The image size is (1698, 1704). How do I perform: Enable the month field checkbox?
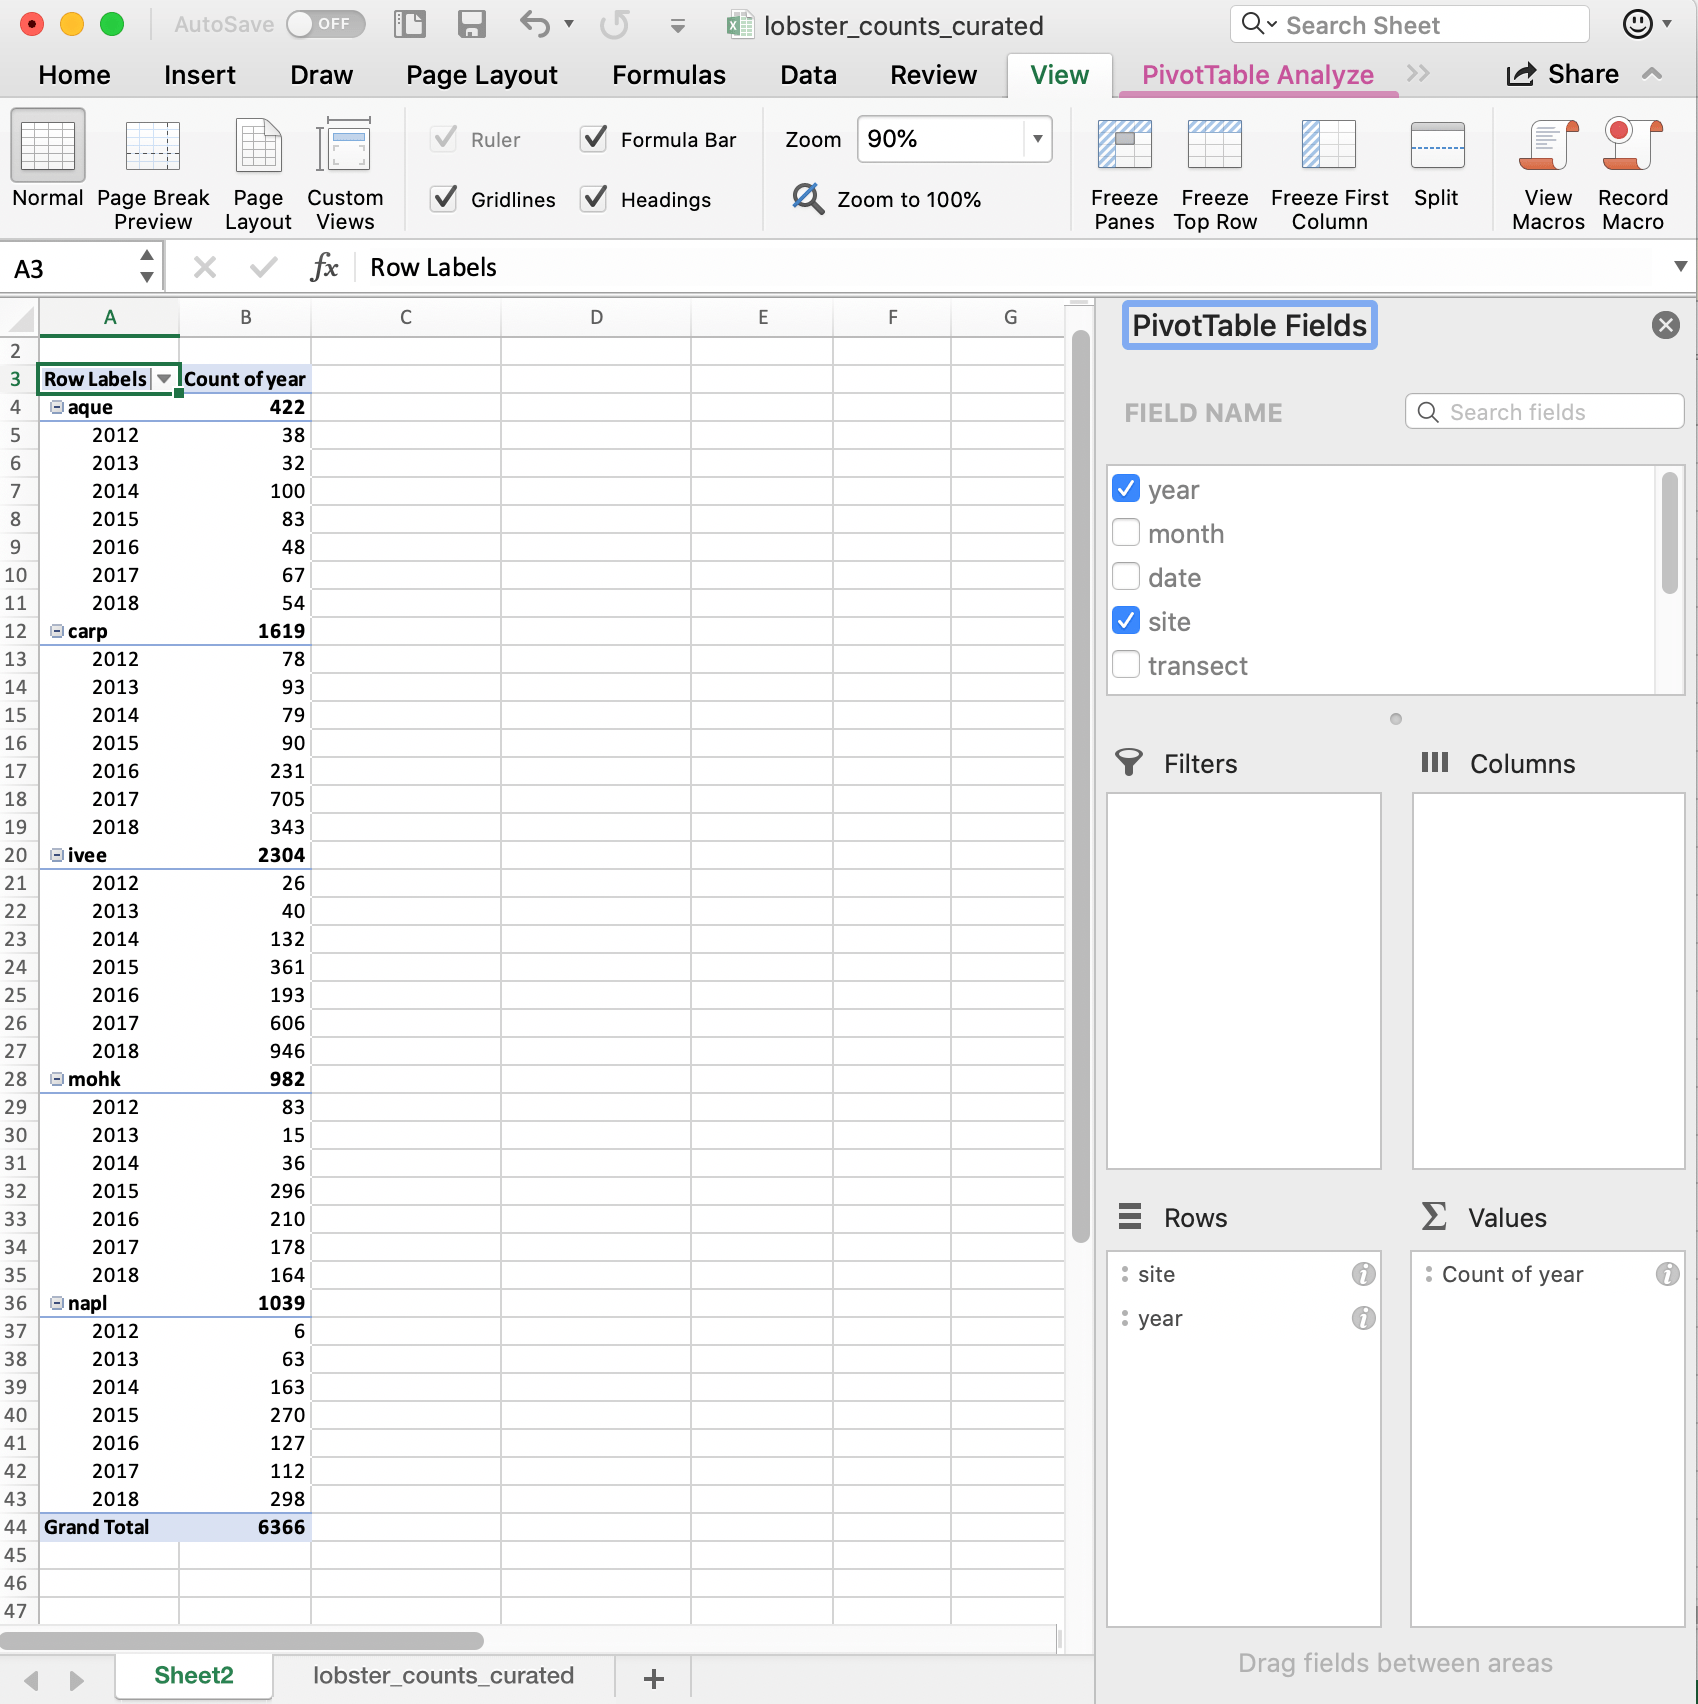(1126, 533)
